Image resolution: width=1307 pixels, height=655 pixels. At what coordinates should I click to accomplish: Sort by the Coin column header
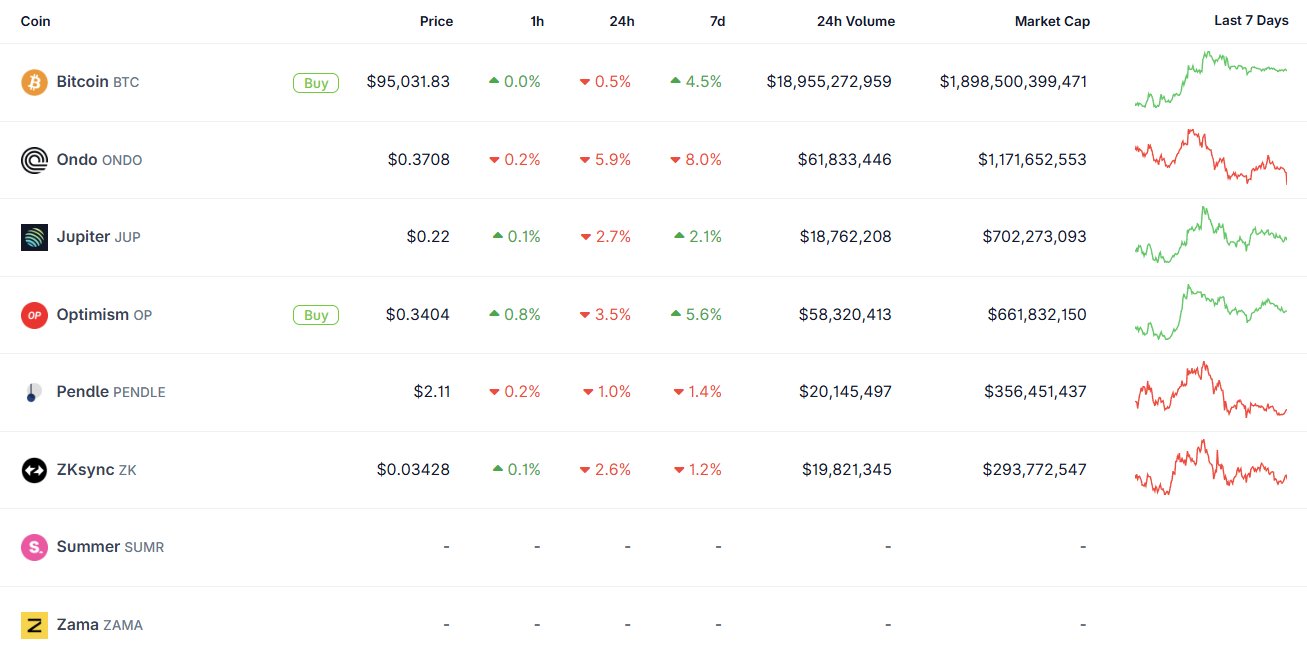[35, 21]
